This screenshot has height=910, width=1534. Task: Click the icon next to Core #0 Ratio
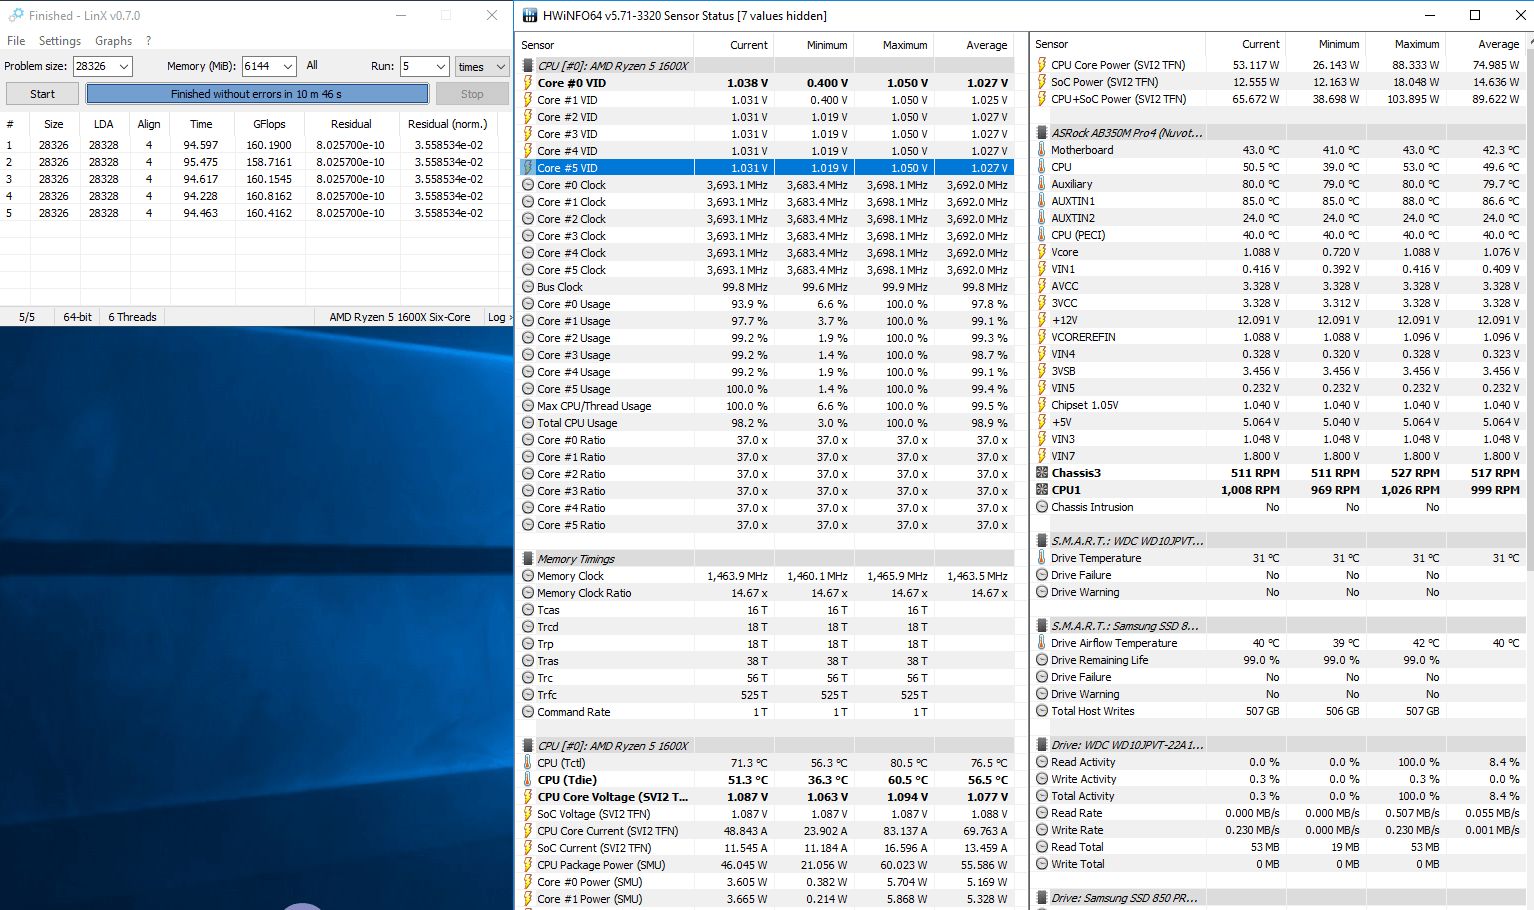[x=528, y=440]
